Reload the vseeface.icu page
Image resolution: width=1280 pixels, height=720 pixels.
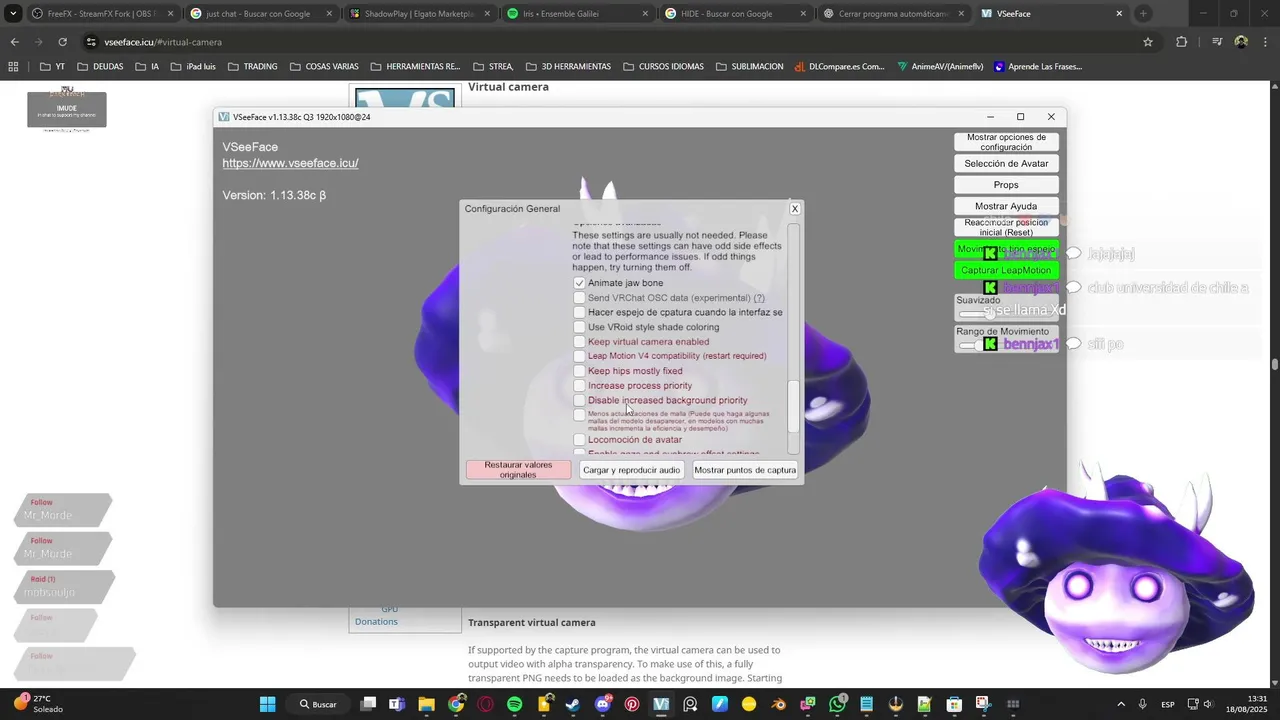click(x=62, y=42)
